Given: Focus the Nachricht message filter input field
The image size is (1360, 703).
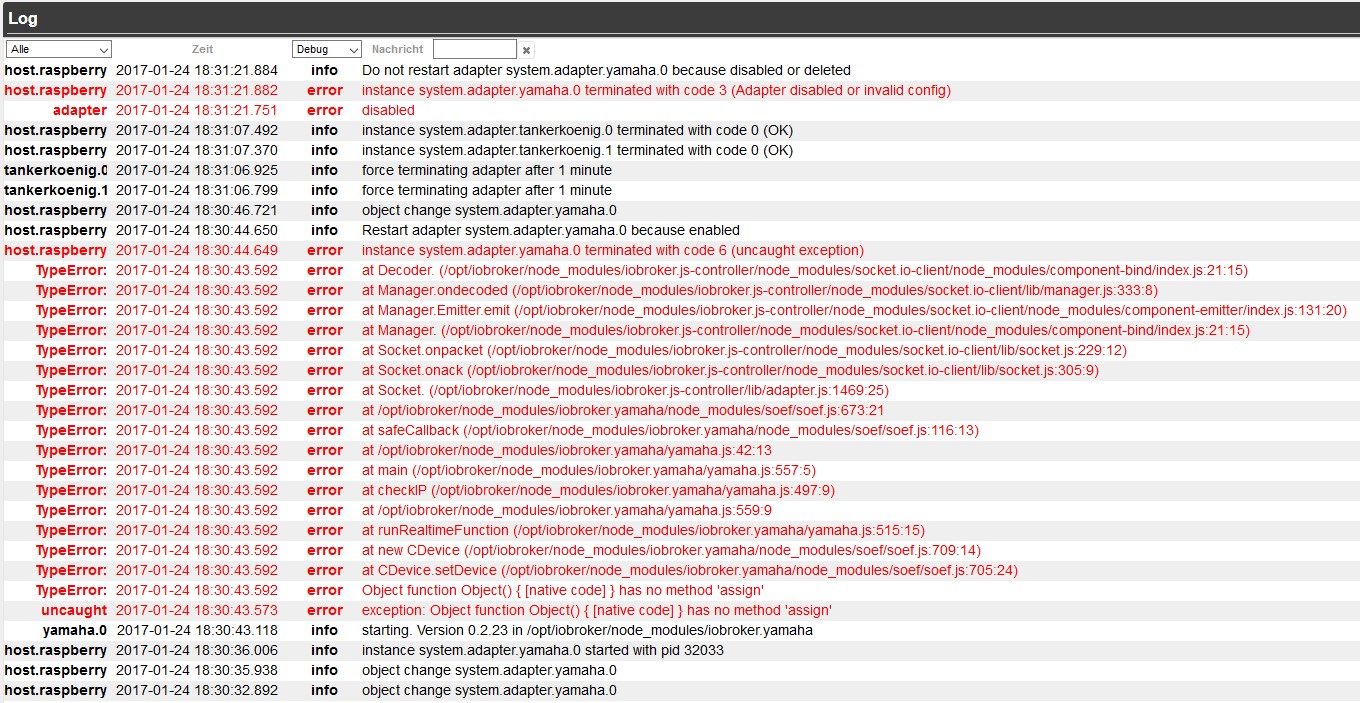Looking at the screenshot, I should pos(475,49).
